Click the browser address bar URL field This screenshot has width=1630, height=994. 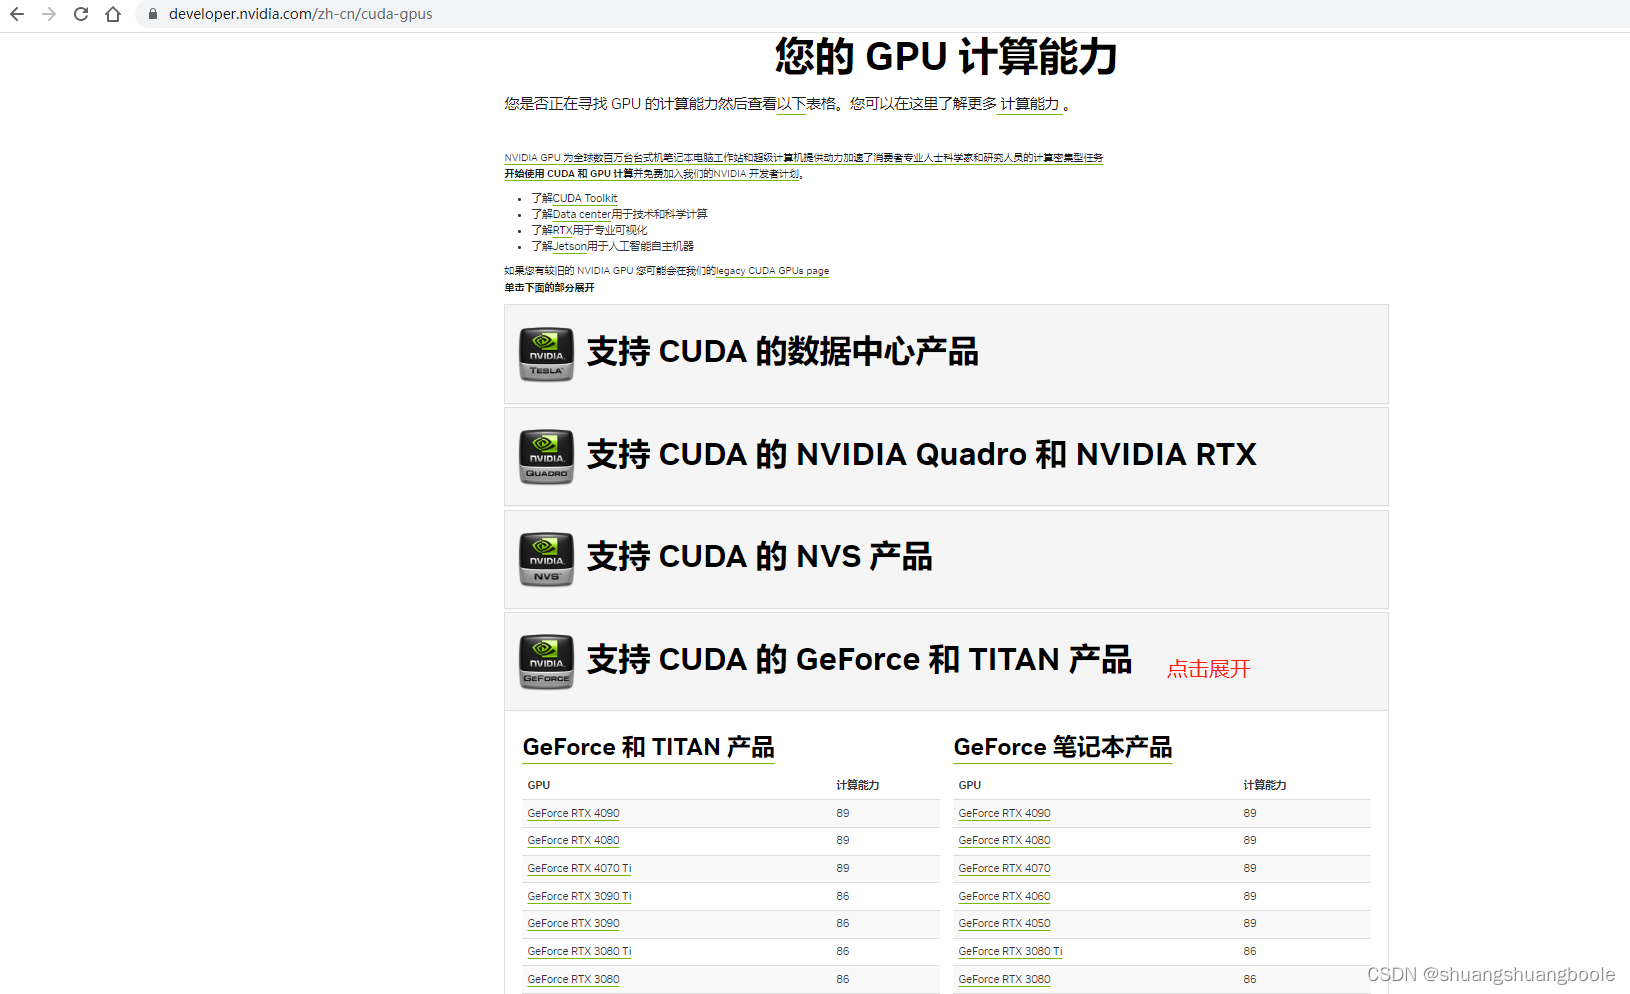coord(300,14)
